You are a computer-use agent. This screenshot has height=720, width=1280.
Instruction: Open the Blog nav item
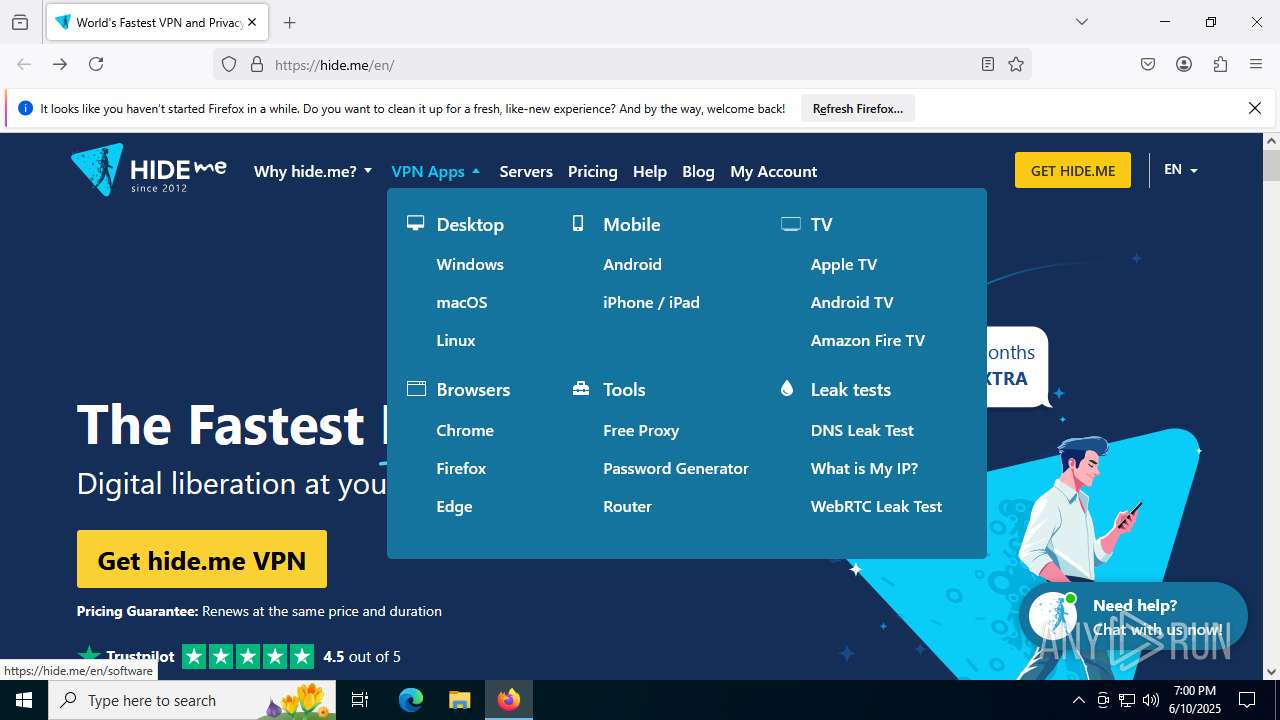click(x=698, y=171)
